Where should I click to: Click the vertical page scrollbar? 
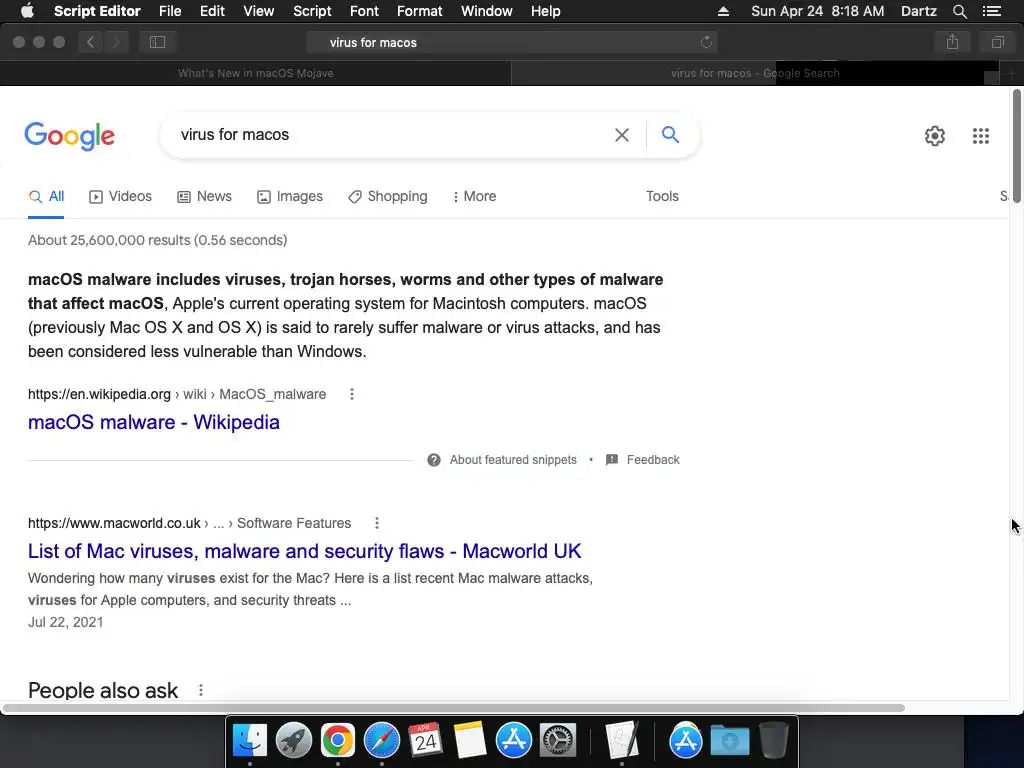click(1016, 147)
